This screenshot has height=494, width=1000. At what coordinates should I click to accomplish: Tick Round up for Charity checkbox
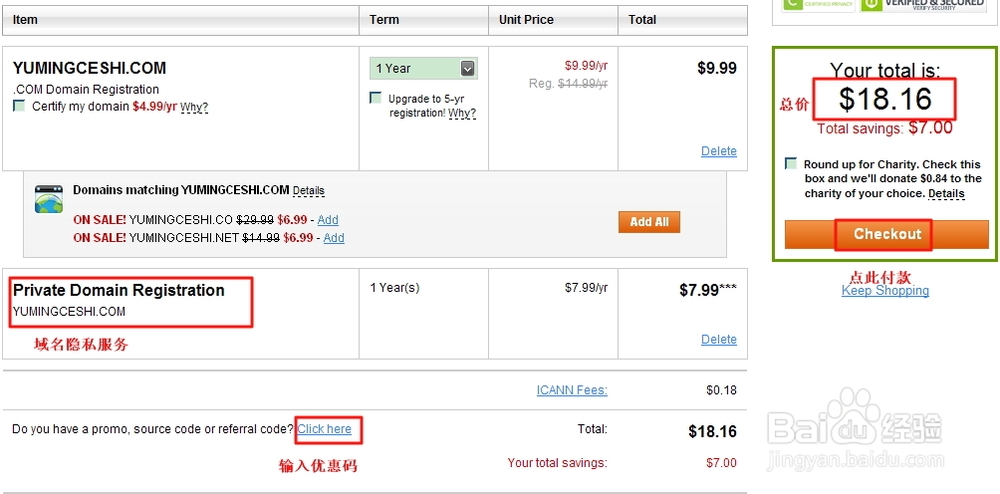pyautogui.click(x=791, y=163)
